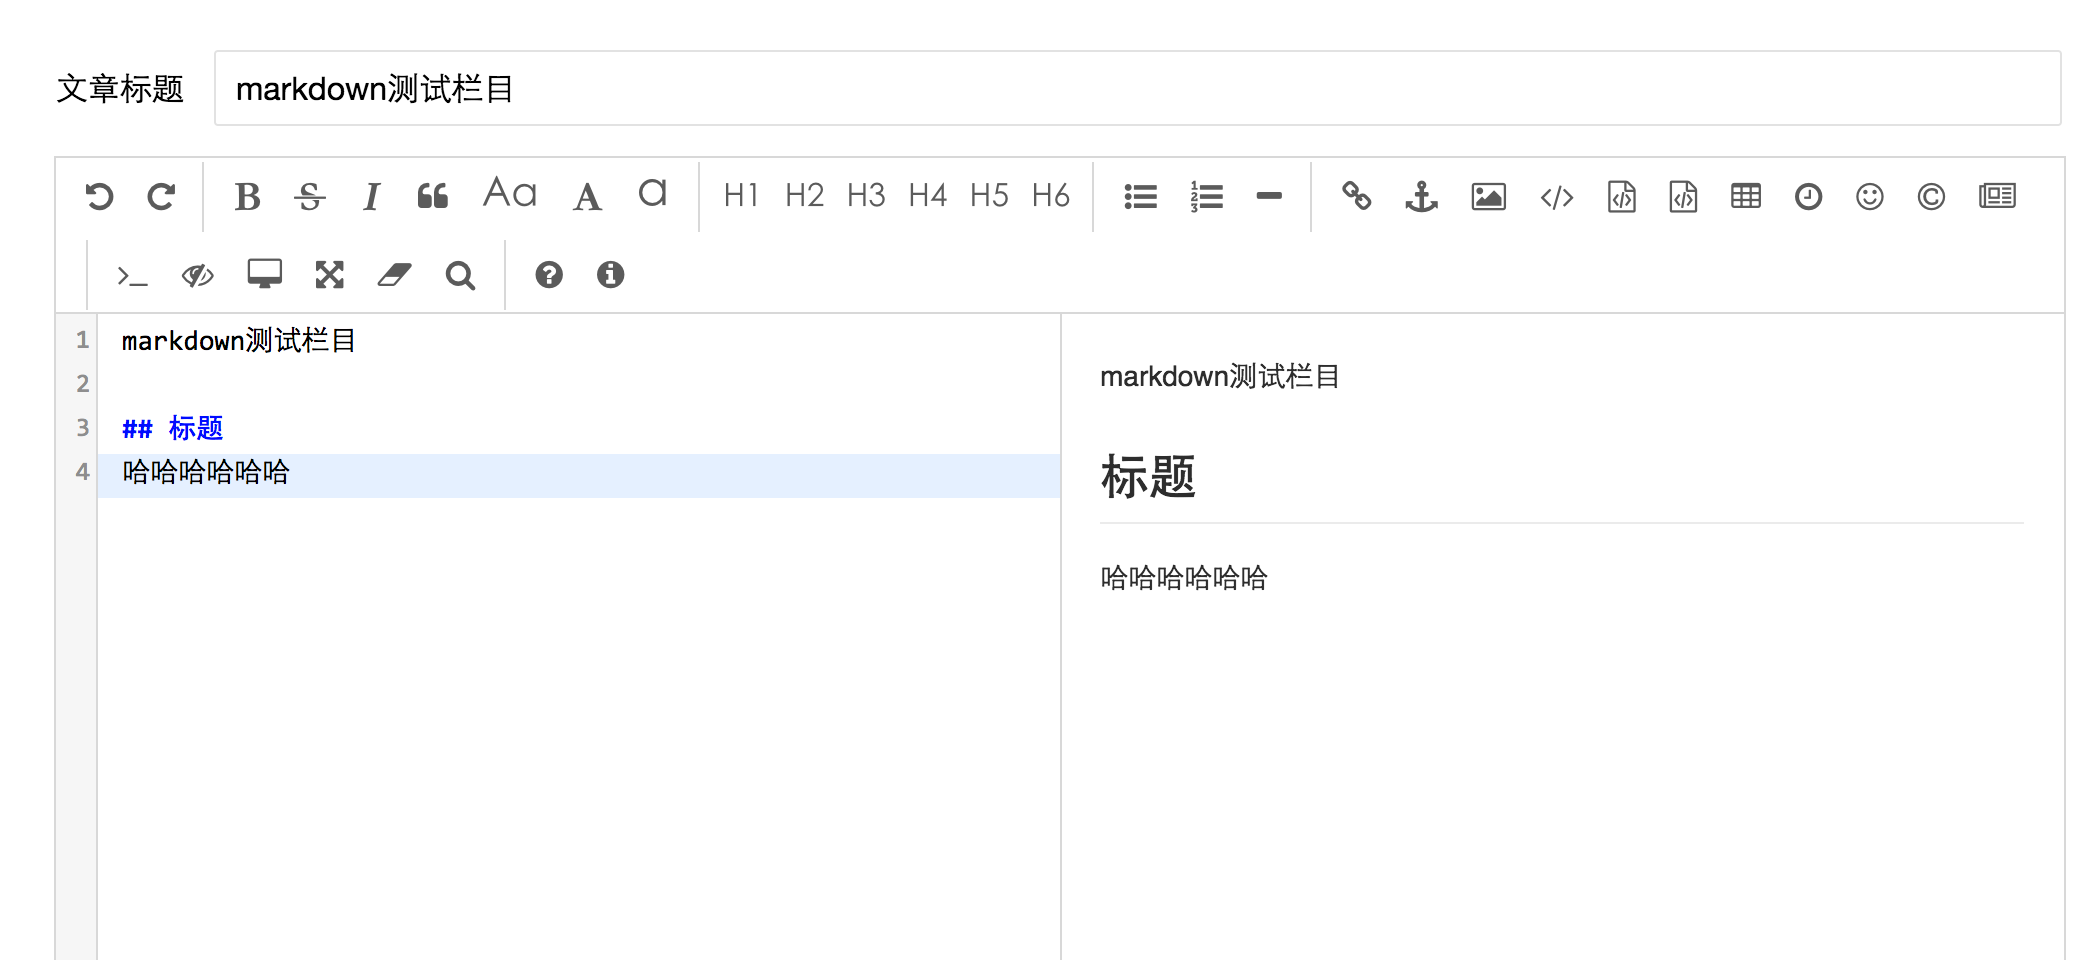Insert a horizontal rule
The image size is (2076, 960).
coord(1269,196)
